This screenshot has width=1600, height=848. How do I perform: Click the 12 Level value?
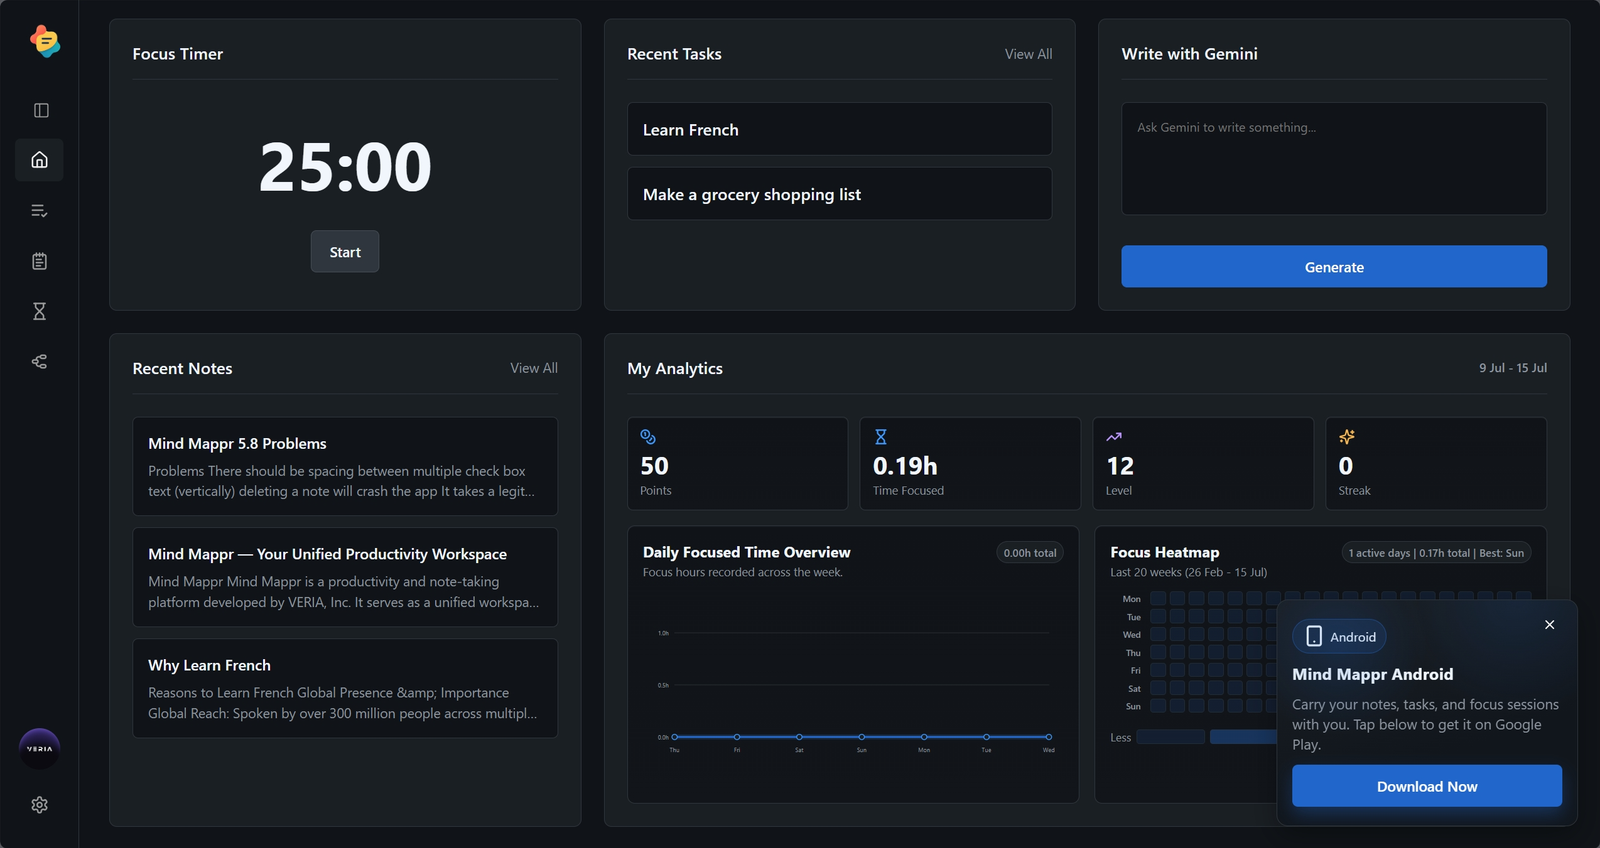click(1120, 466)
